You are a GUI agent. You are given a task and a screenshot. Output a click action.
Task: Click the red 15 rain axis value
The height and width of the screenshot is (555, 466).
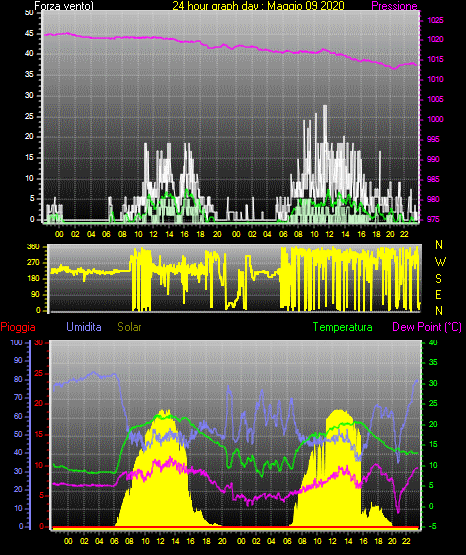(x=39, y=435)
